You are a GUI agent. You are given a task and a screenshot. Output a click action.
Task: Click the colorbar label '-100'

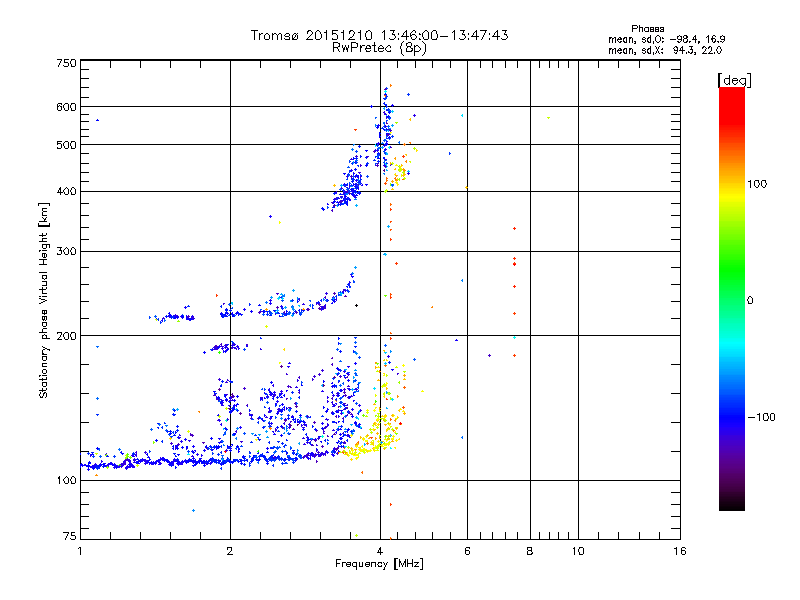(761, 417)
